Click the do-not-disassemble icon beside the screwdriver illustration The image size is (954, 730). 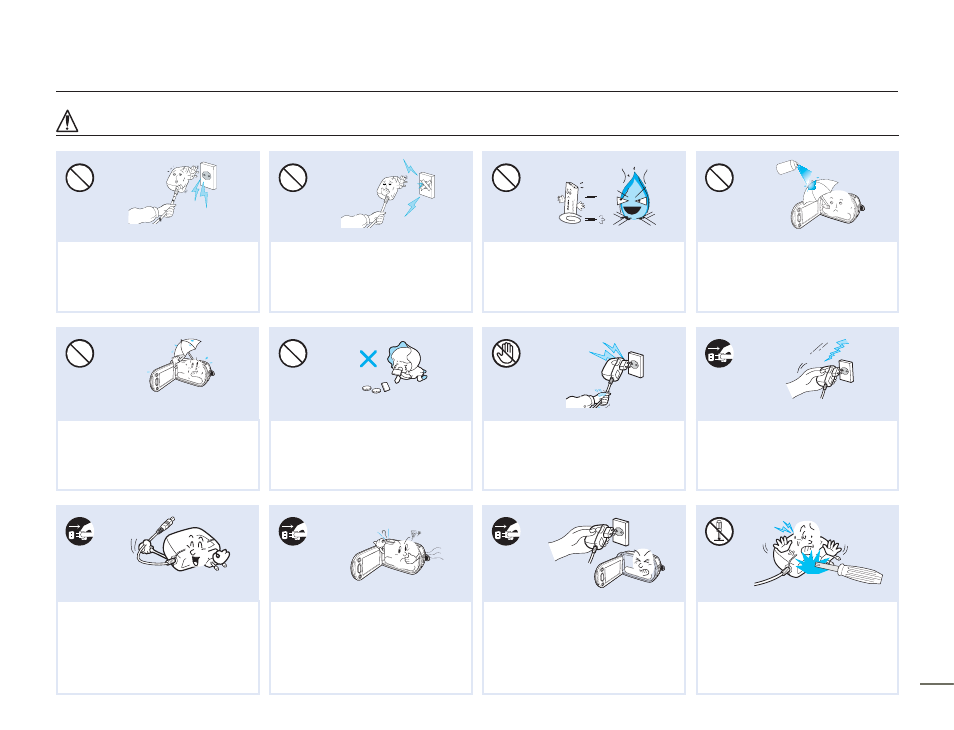pyautogui.click(x=719, y=531)
